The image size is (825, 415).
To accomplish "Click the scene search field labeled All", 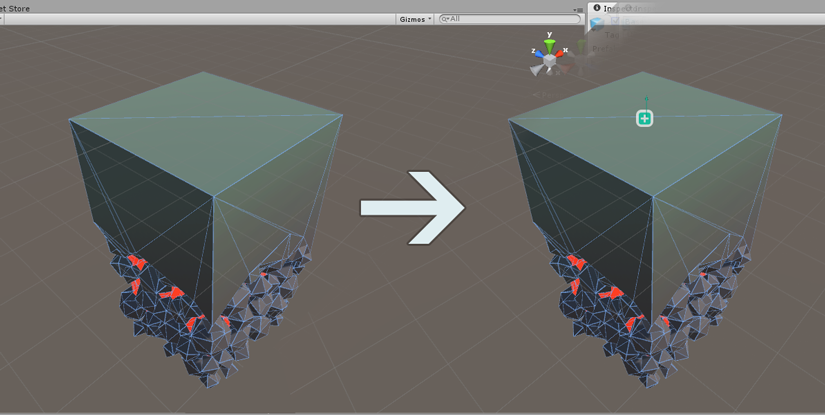I will coord(510,19).
